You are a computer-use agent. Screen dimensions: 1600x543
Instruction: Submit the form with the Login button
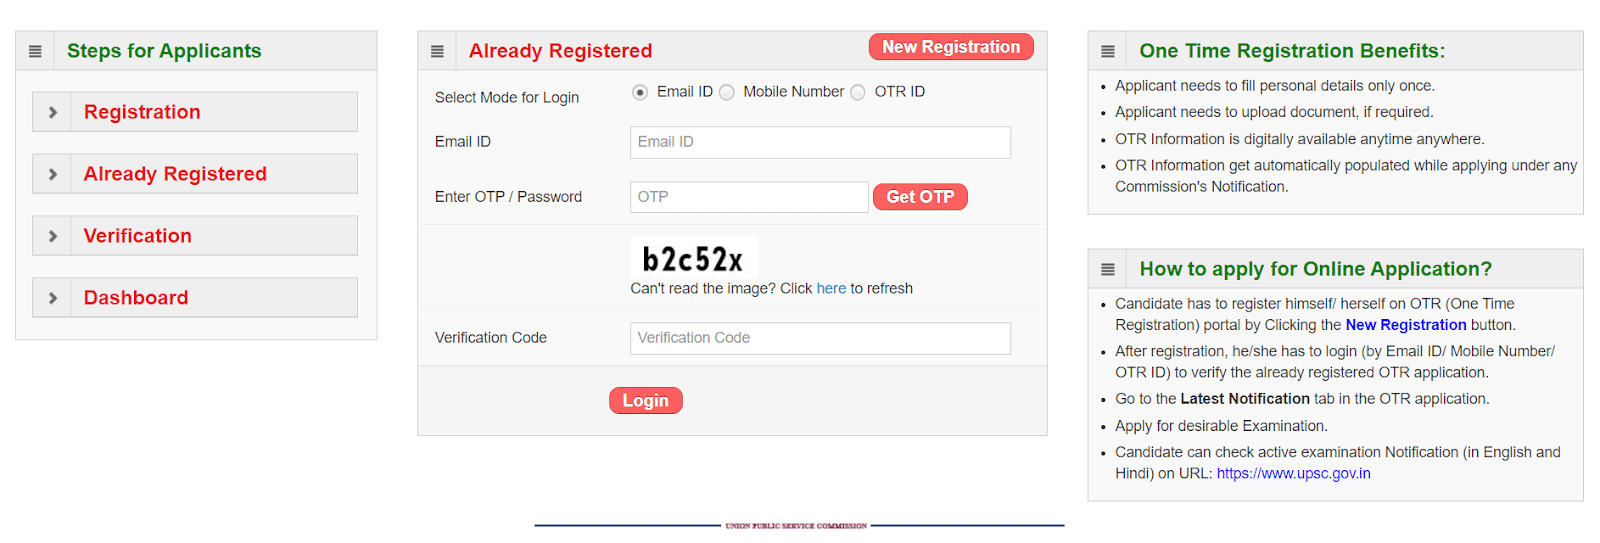click(646, 401)
